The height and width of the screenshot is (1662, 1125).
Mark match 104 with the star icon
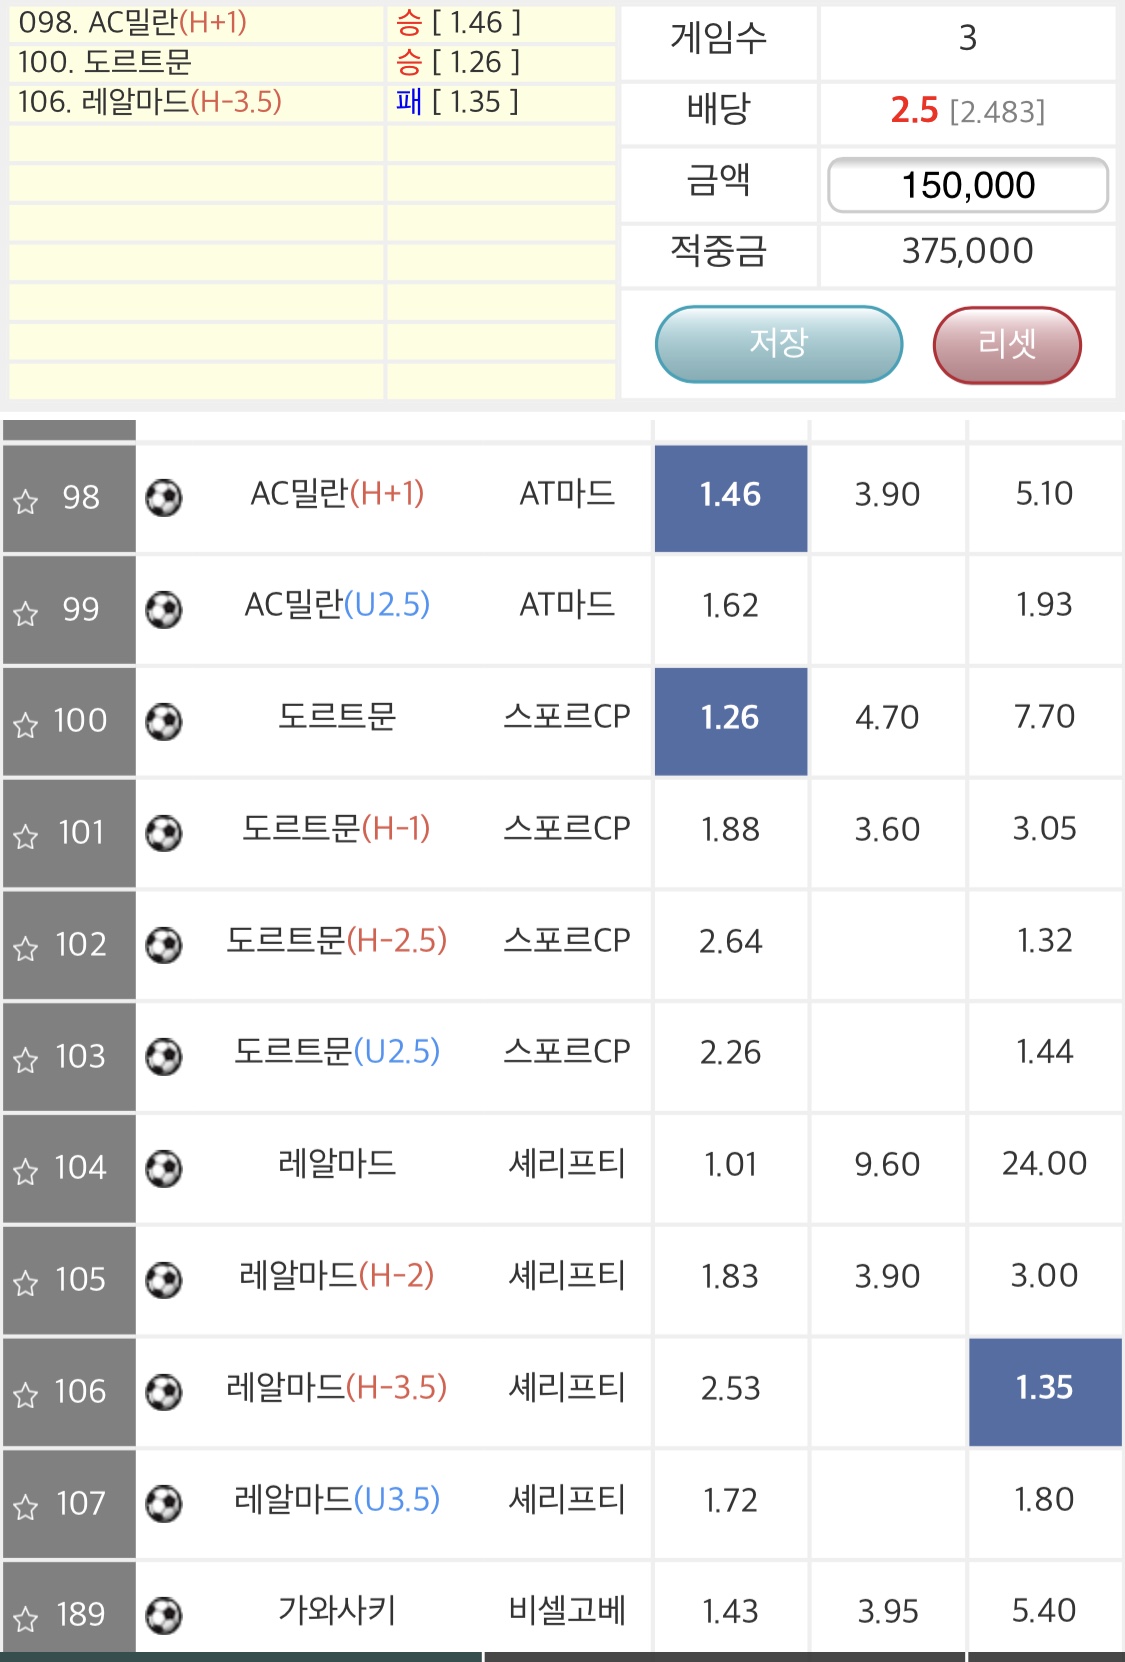click(26, 1171)
